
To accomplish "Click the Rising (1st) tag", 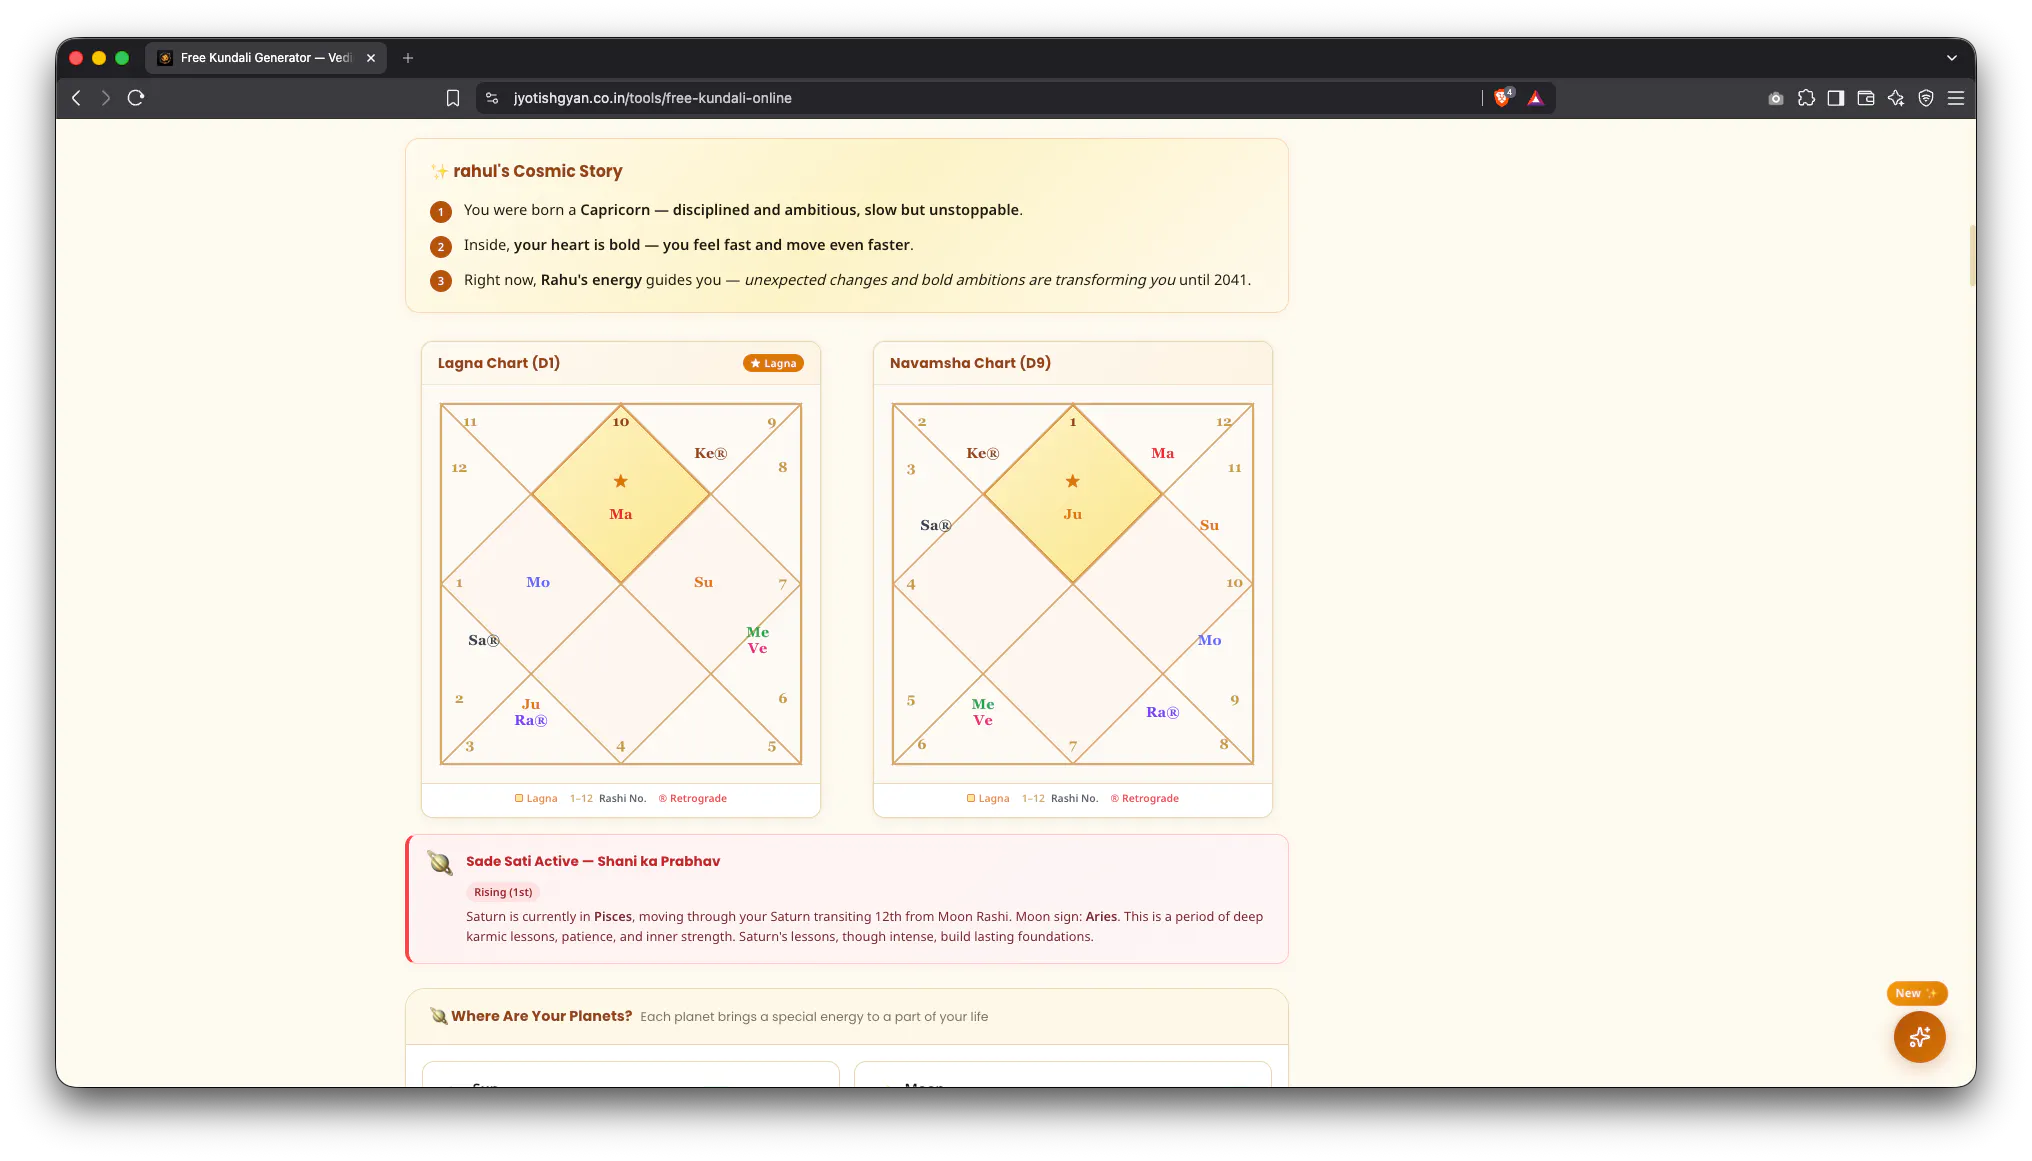I will point(503,892).
